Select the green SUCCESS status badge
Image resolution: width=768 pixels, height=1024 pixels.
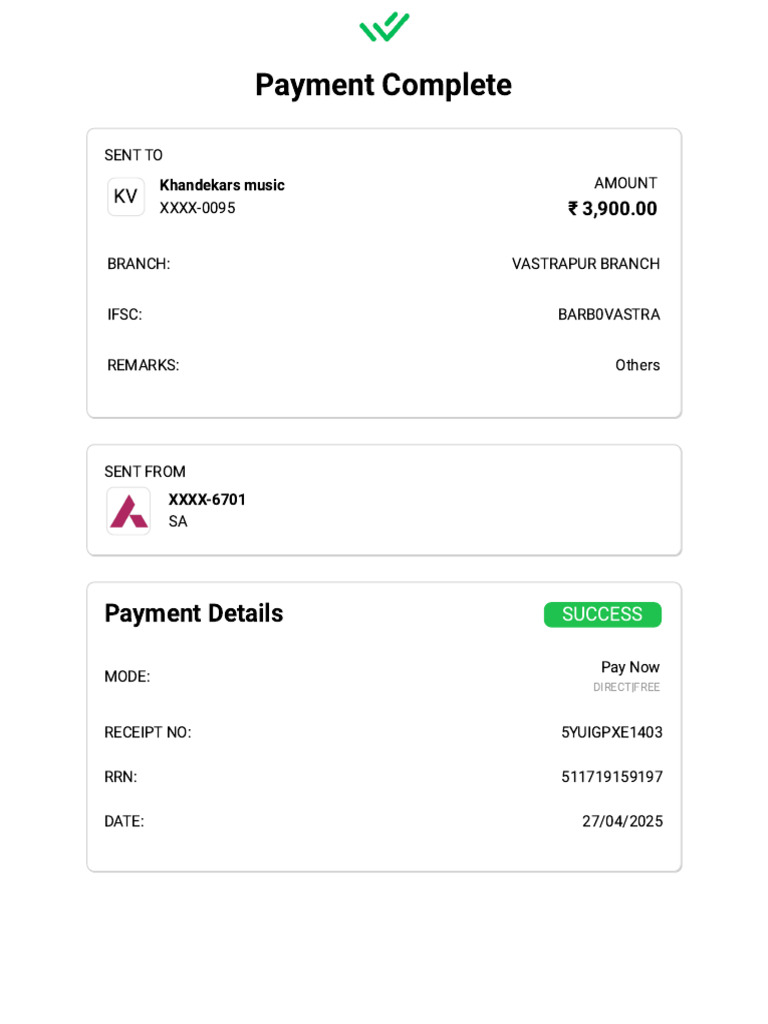[x=602, y=614]
